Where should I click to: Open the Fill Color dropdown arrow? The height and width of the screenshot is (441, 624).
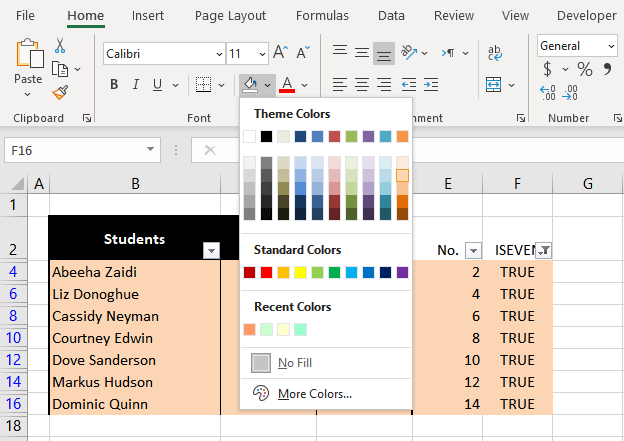pyautogui.click(x=267, y=85)
